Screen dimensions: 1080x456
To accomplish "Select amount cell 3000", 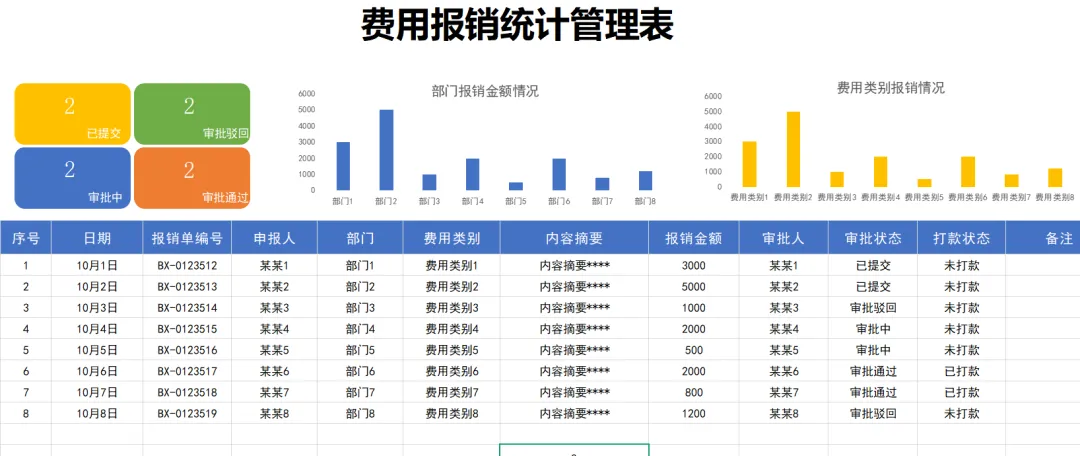I will pyautogui.click(x=694, y=265).
